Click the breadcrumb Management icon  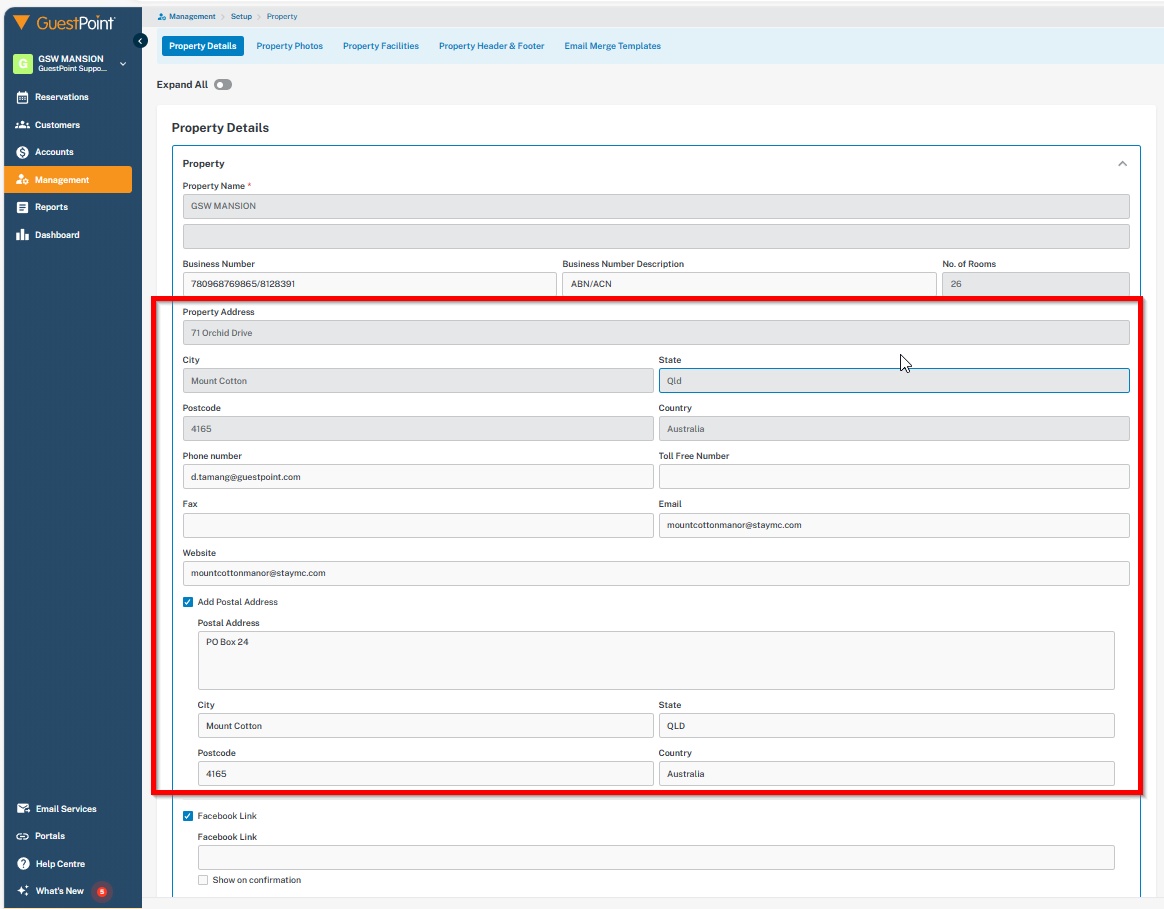pyautogui.click(x=162, y=16)
